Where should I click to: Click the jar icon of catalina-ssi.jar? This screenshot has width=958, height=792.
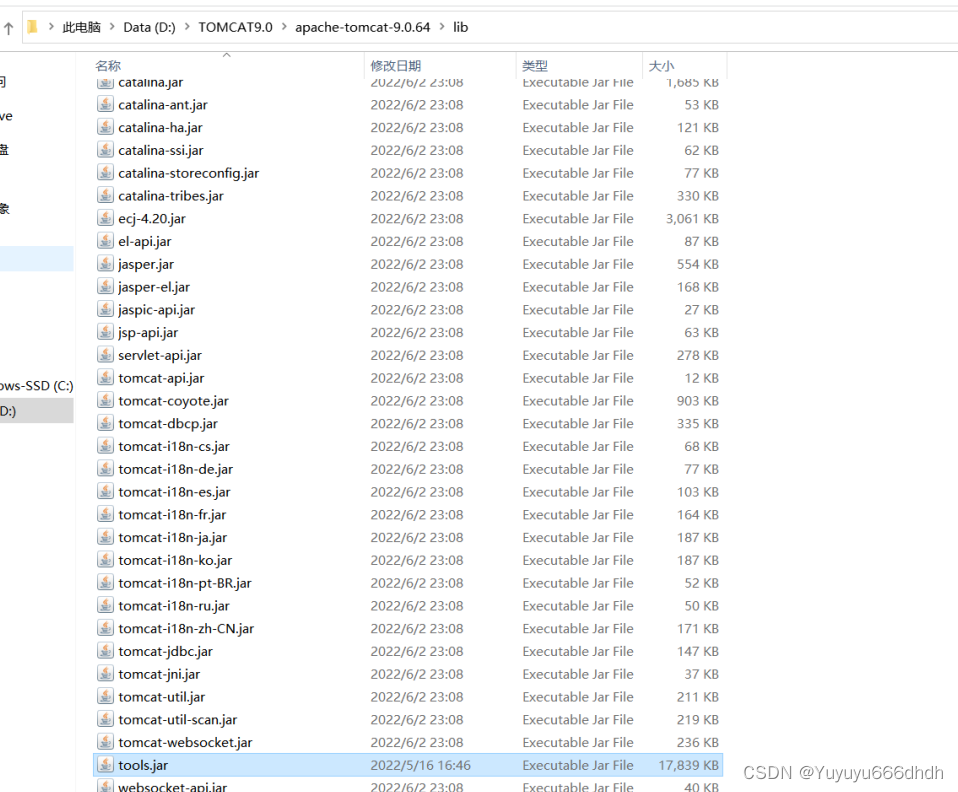pos(105,150)
